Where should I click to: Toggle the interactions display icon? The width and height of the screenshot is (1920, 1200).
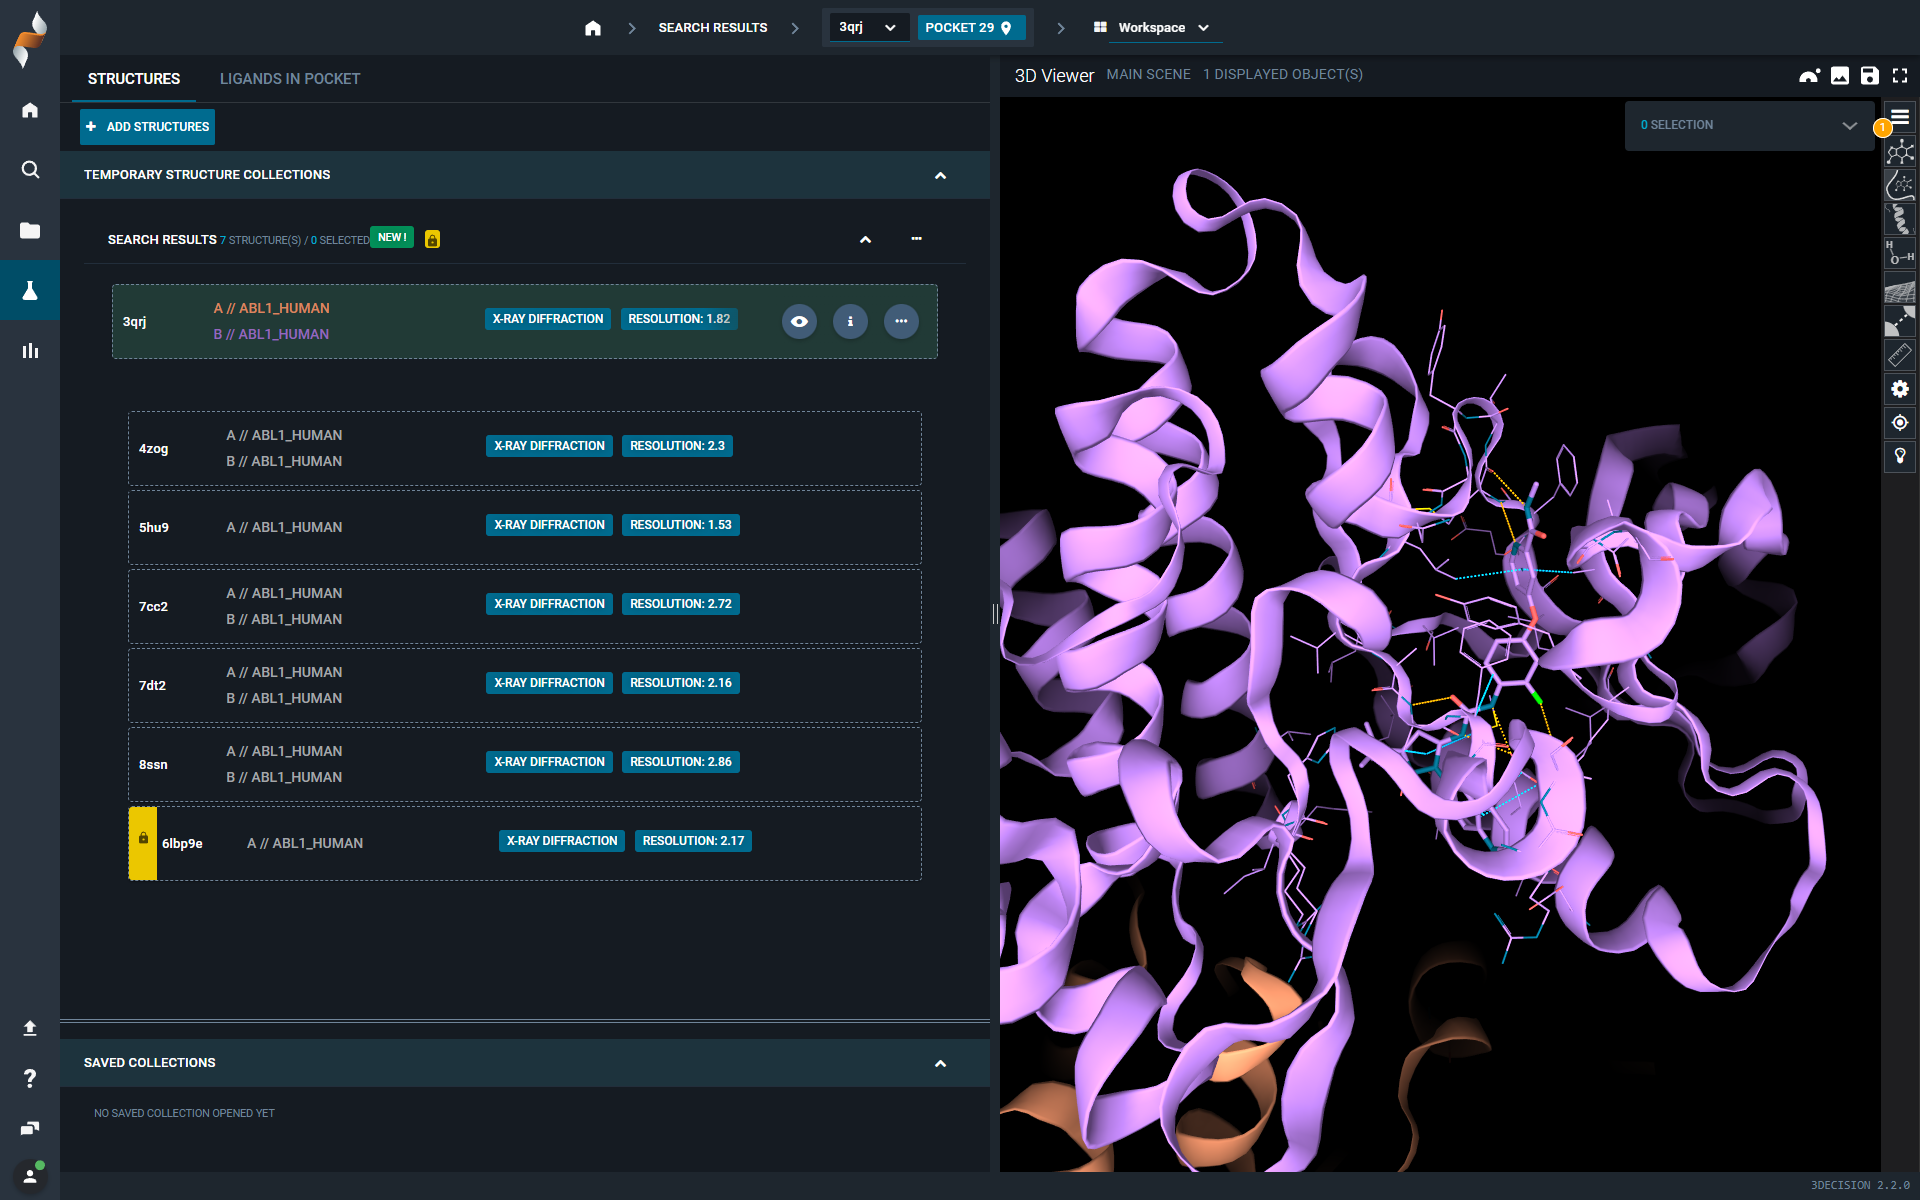[1899, 321]
